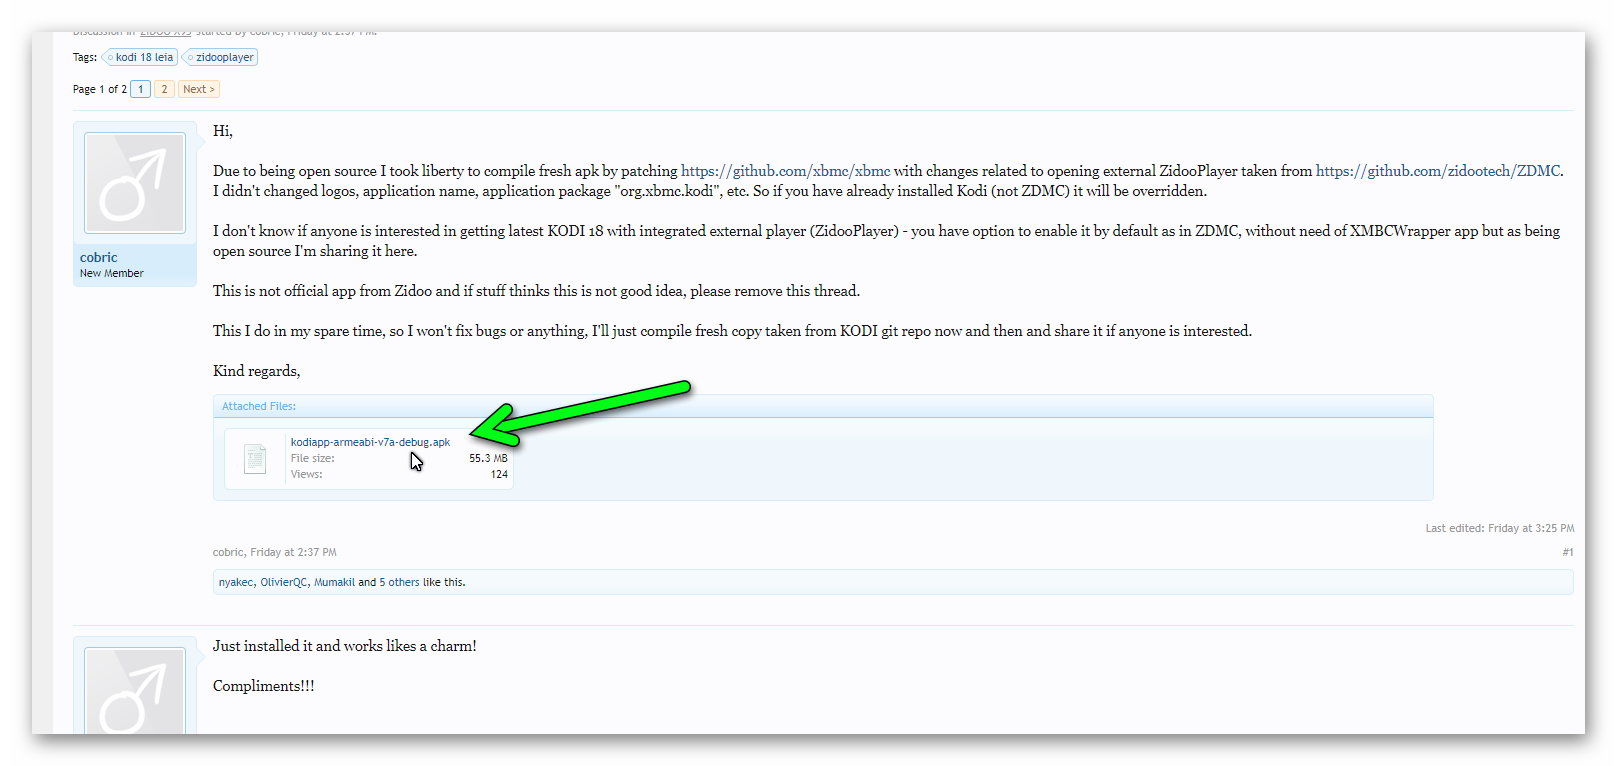This screenshot has width=1617, height=766.
Task: Open the github.com/xbmc/xbmc link
Action: (785, 171)
